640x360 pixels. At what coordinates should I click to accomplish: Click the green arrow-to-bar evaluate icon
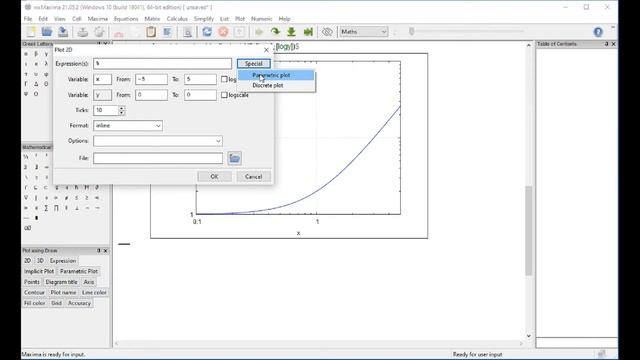(308, 32)
